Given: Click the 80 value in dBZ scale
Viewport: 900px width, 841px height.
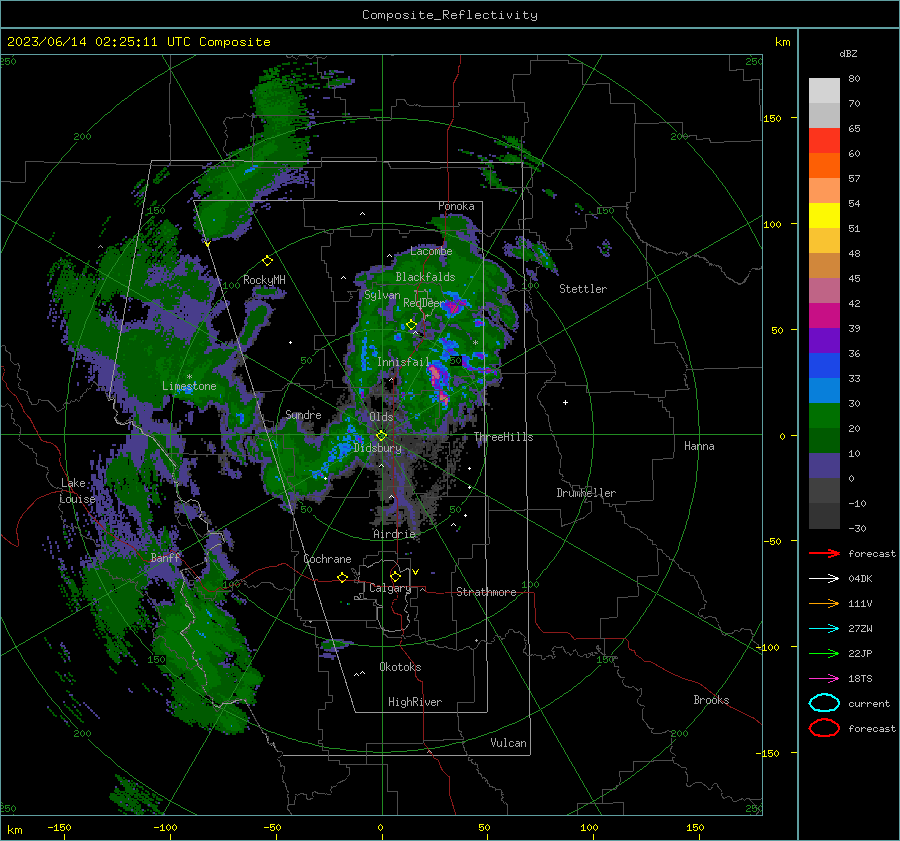Looking at the screenshot, I should (x=854, y=79).
